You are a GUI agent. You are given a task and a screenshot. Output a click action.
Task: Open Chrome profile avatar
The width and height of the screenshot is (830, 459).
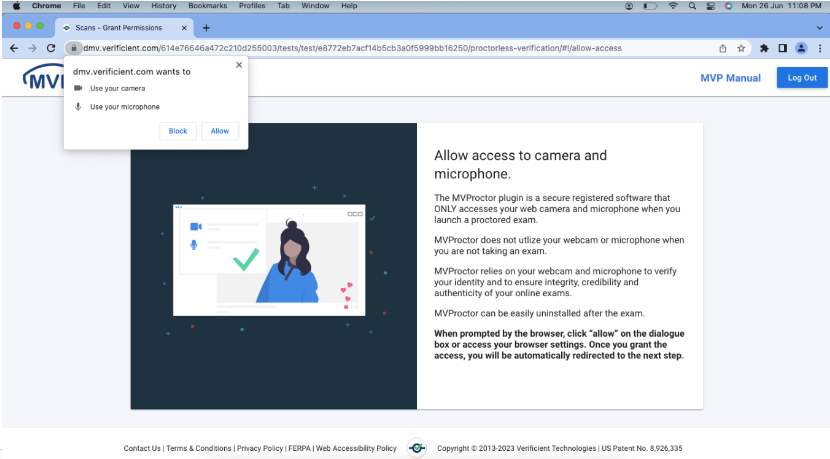coord(801,48)
